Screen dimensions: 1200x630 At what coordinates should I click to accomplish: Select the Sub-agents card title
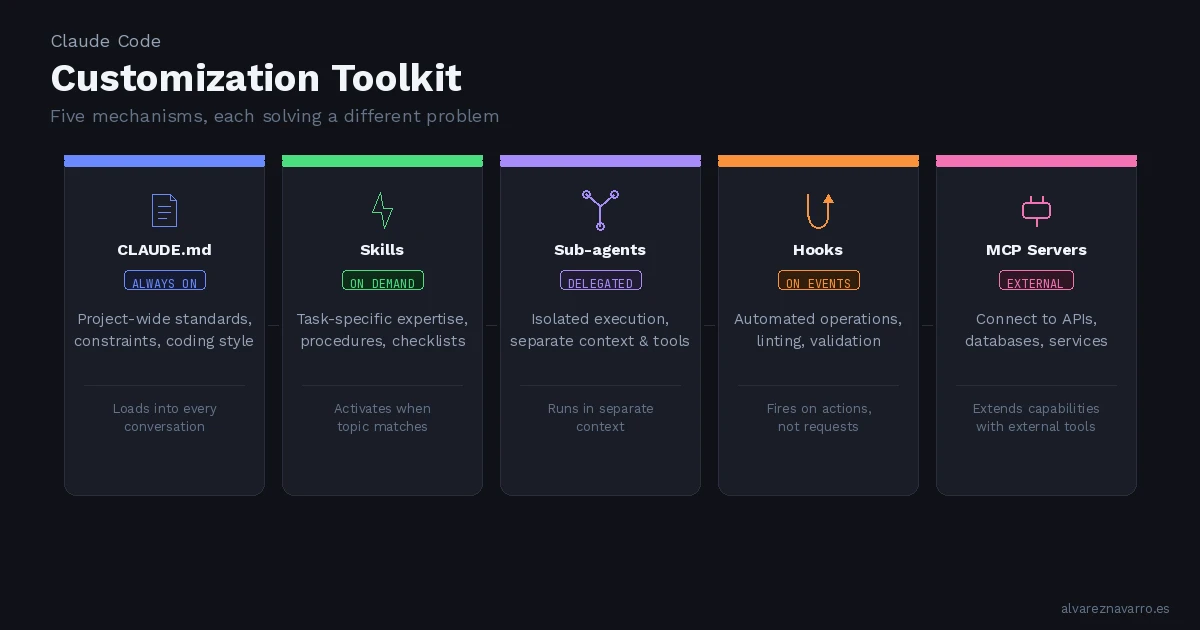point(600,250)
